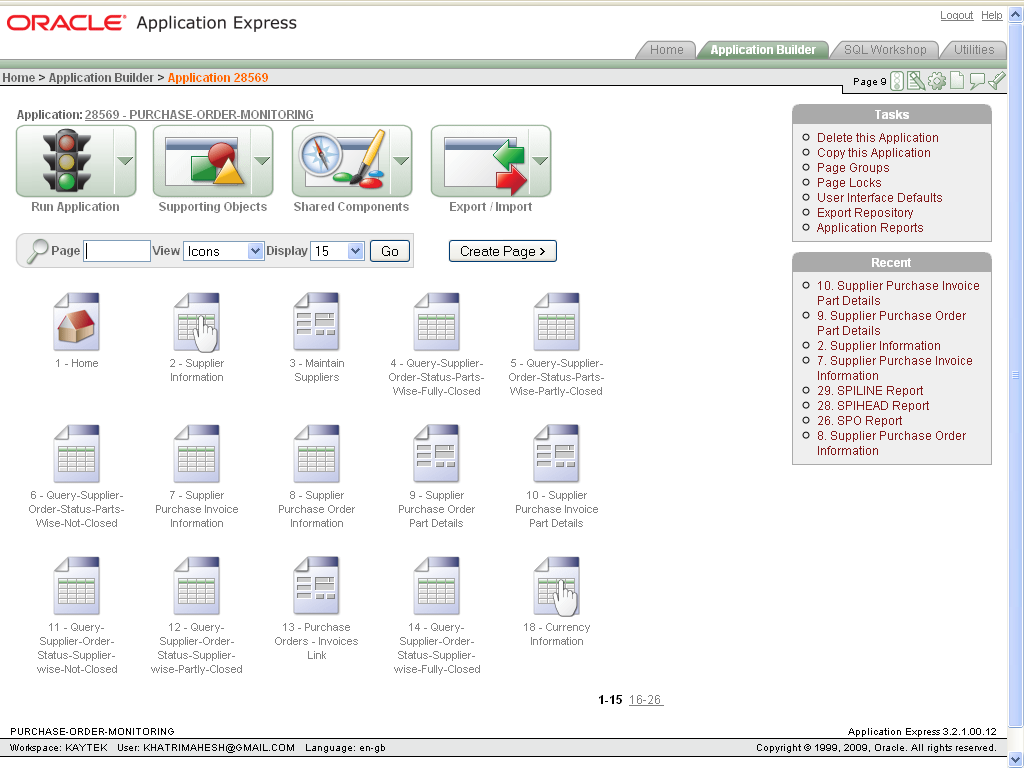Click Home in the breadcrumb
The image size is (1024, 768).
18,77
